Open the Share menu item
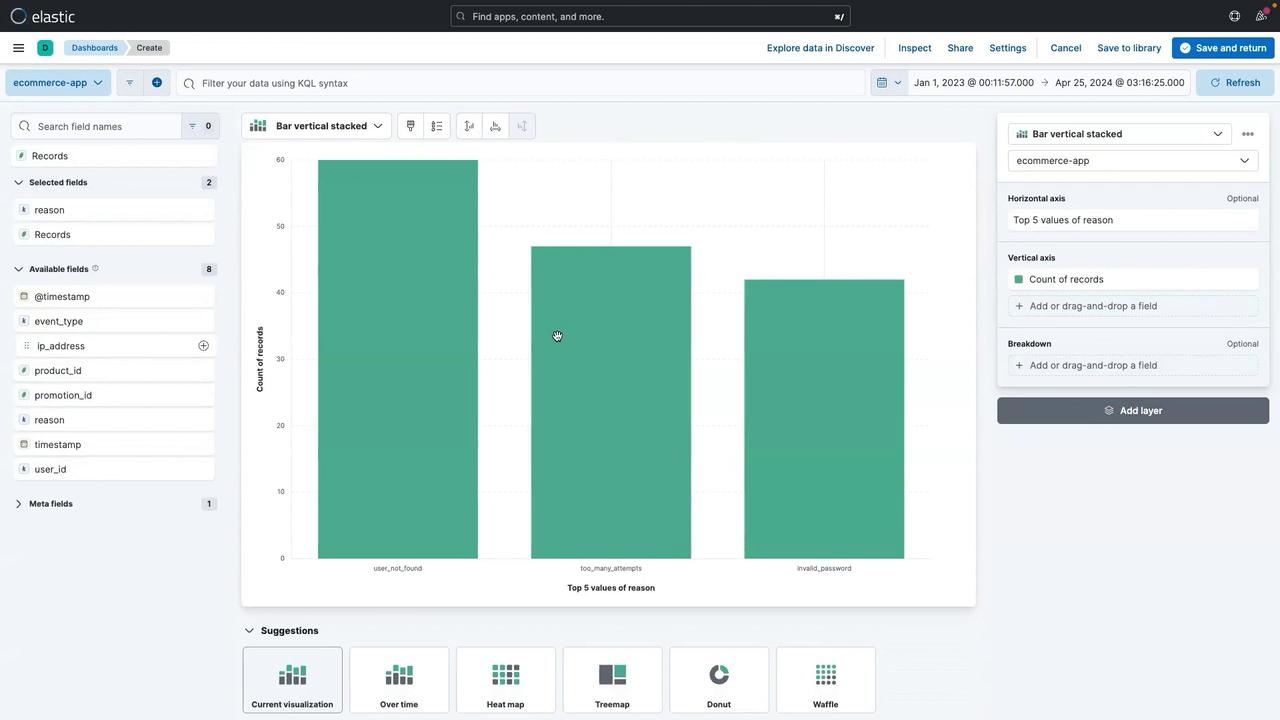 point(960,48)
